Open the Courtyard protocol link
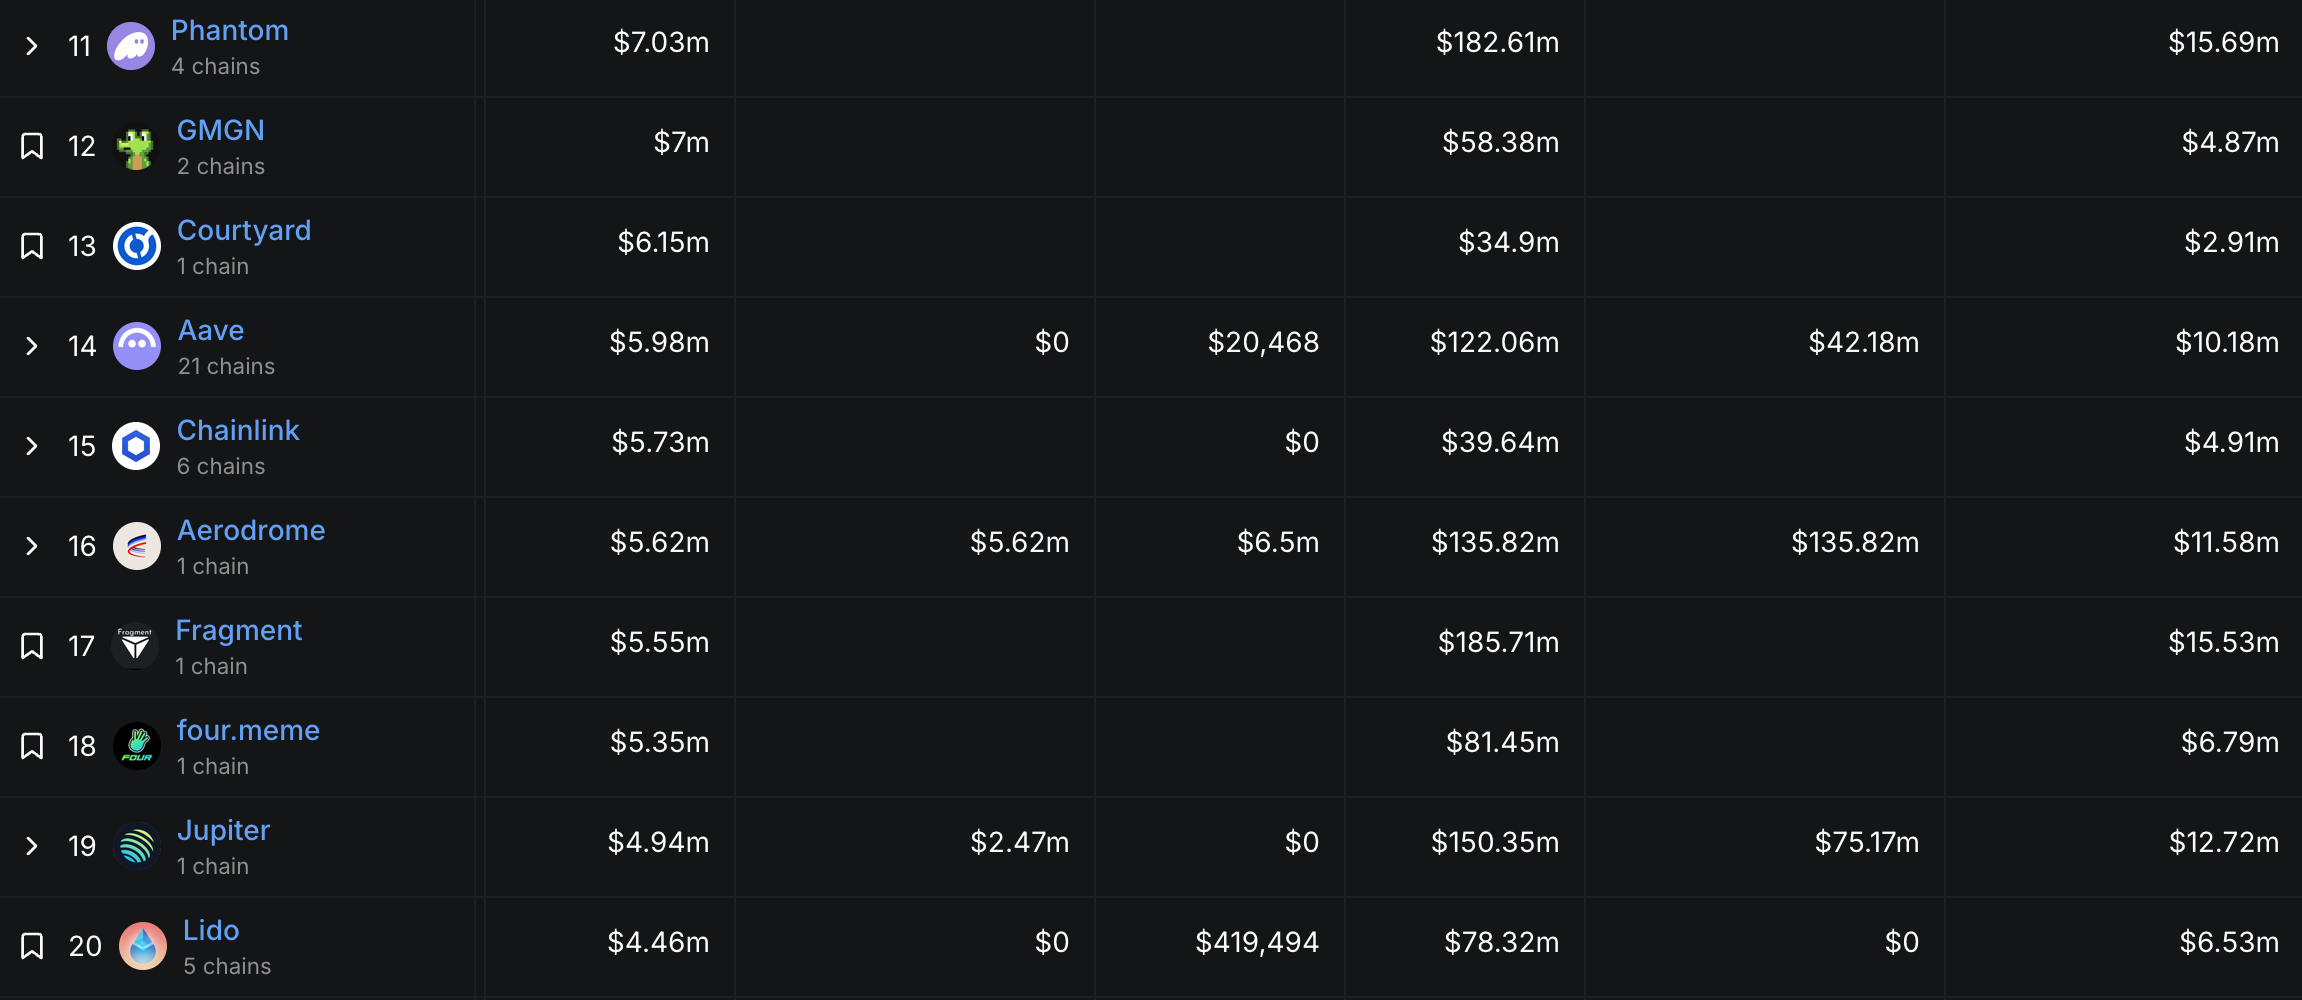This screenshot has width=2302, height=1000. pyautogui.click(x=244, y=230)
